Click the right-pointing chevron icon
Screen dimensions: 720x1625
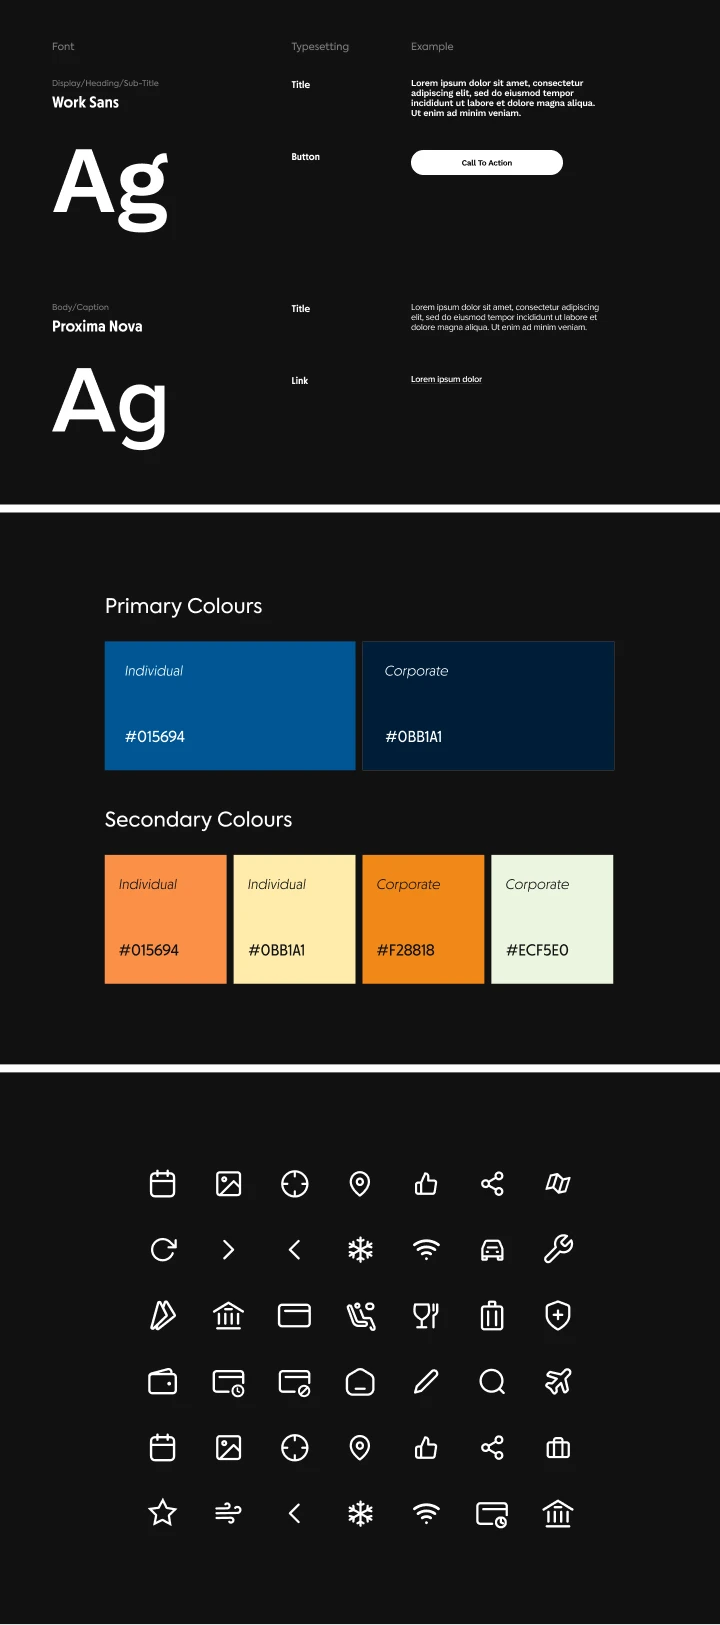228,1250
